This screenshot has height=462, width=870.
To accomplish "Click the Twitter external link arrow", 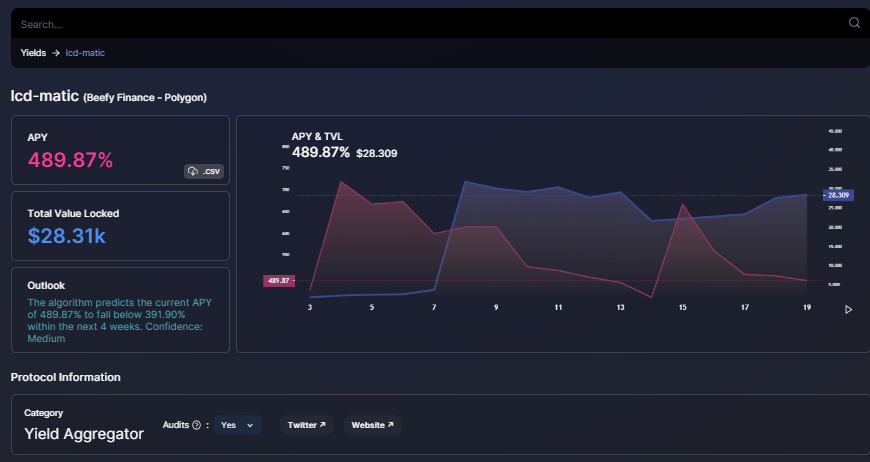I will 323,425.
